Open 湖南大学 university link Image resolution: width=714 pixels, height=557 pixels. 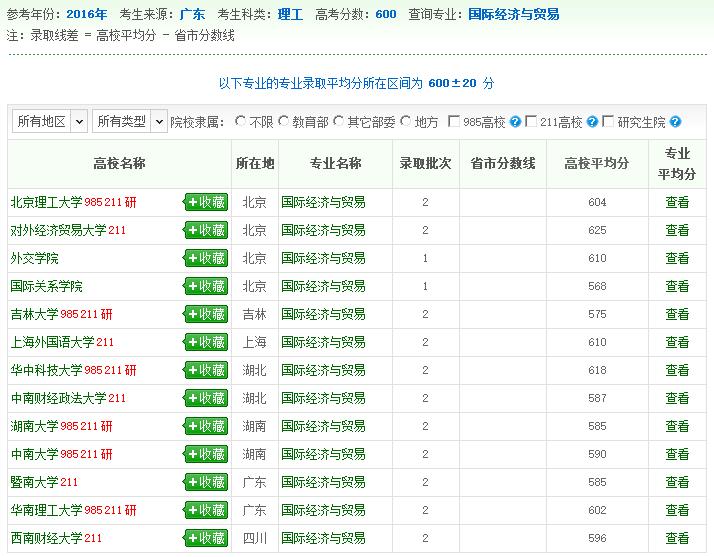[35, 426]
